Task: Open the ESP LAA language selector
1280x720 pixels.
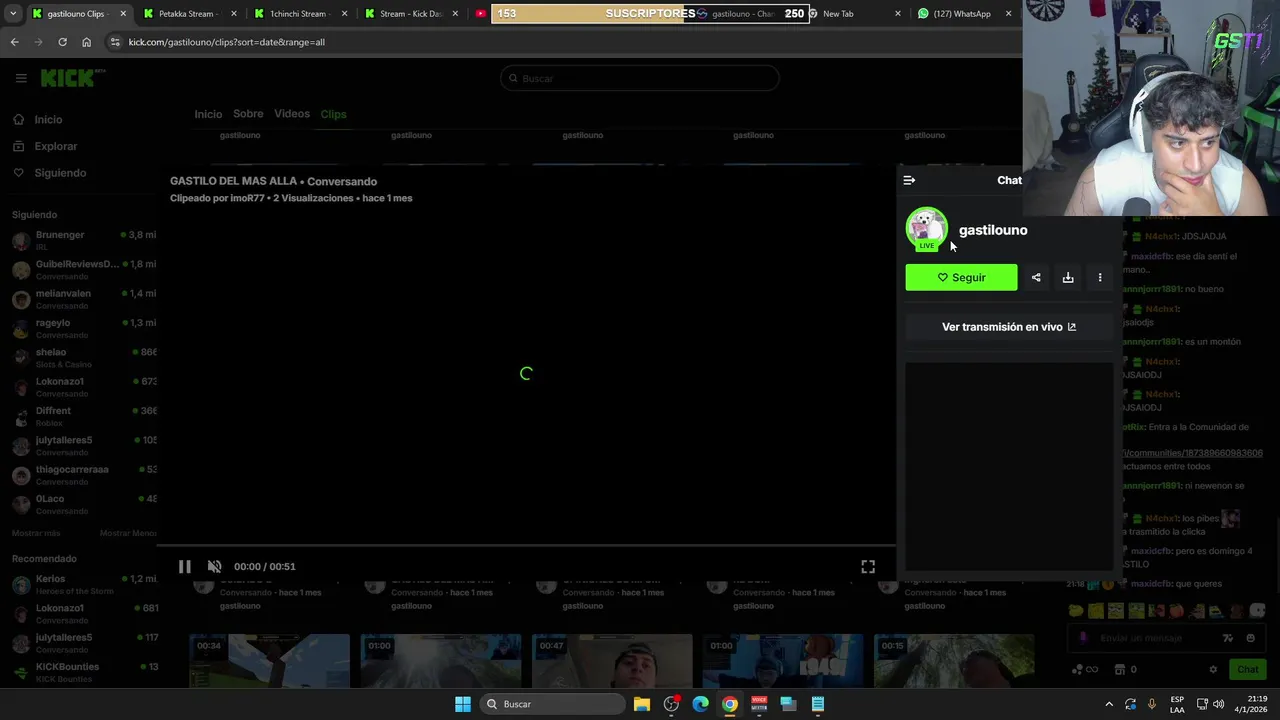Action: pos(1178,704)
